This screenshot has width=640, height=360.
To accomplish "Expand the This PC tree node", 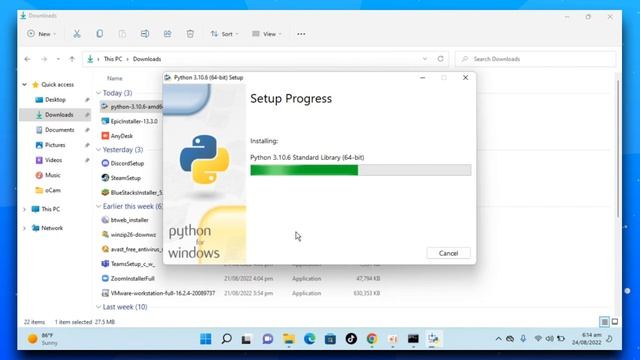I will [x=24, y=209].
